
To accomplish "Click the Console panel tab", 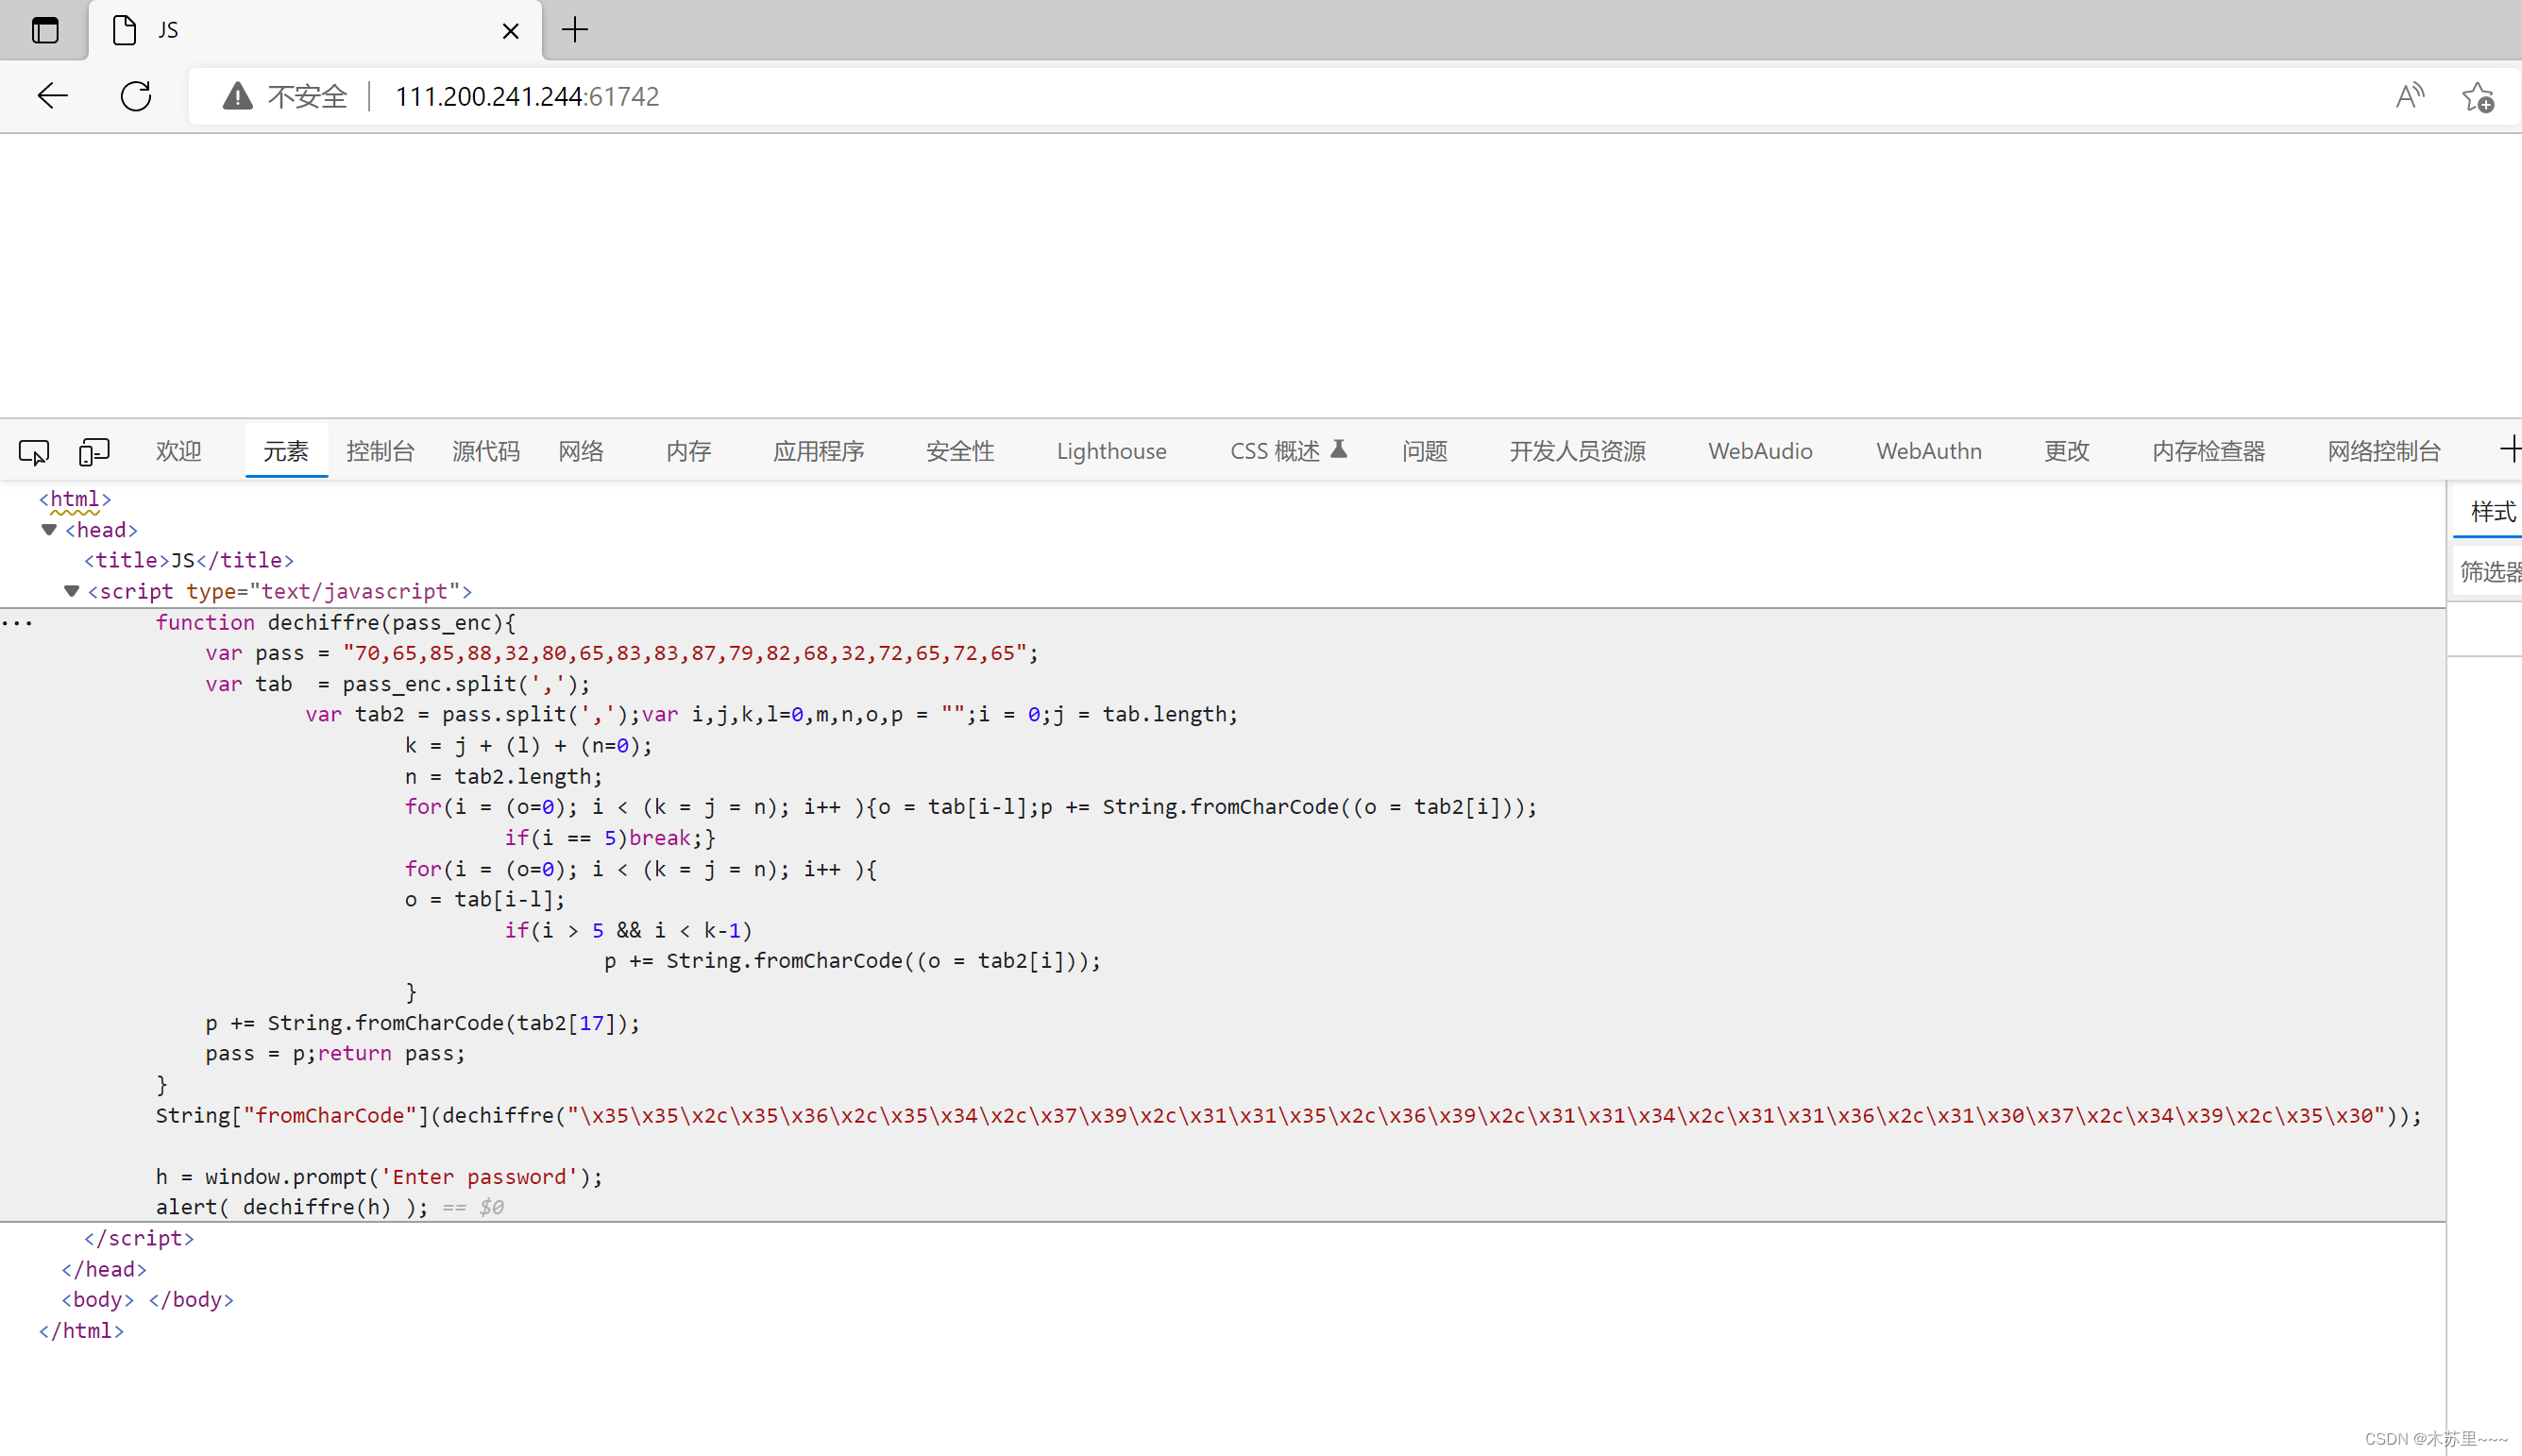I will click(x=380, y=450).
